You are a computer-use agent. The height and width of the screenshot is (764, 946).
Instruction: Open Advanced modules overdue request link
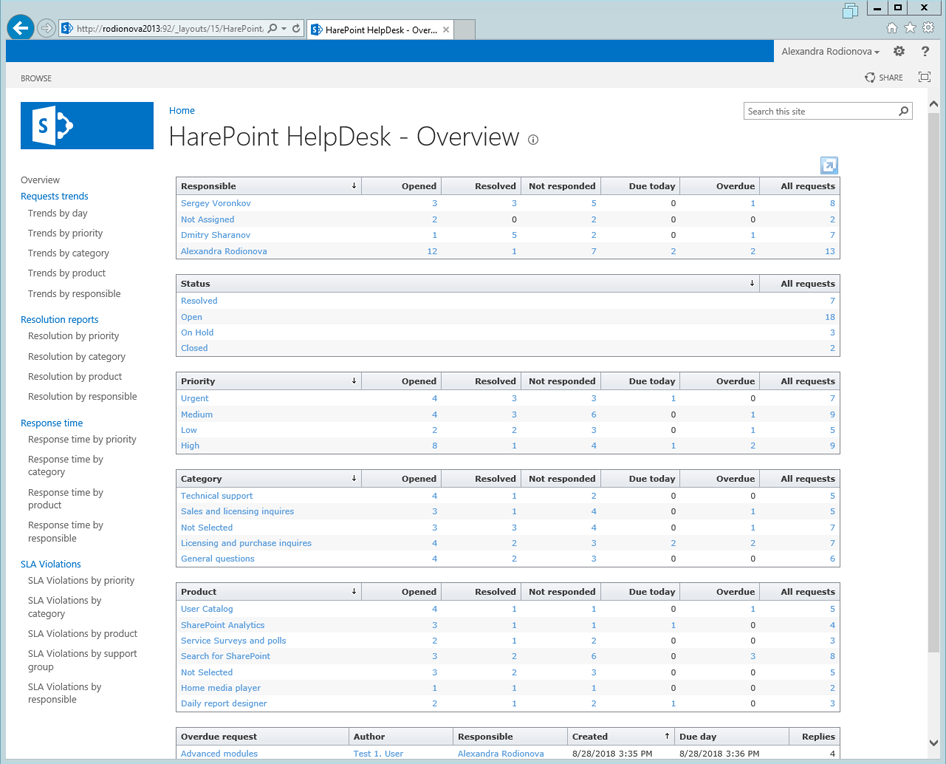(219, 754)
